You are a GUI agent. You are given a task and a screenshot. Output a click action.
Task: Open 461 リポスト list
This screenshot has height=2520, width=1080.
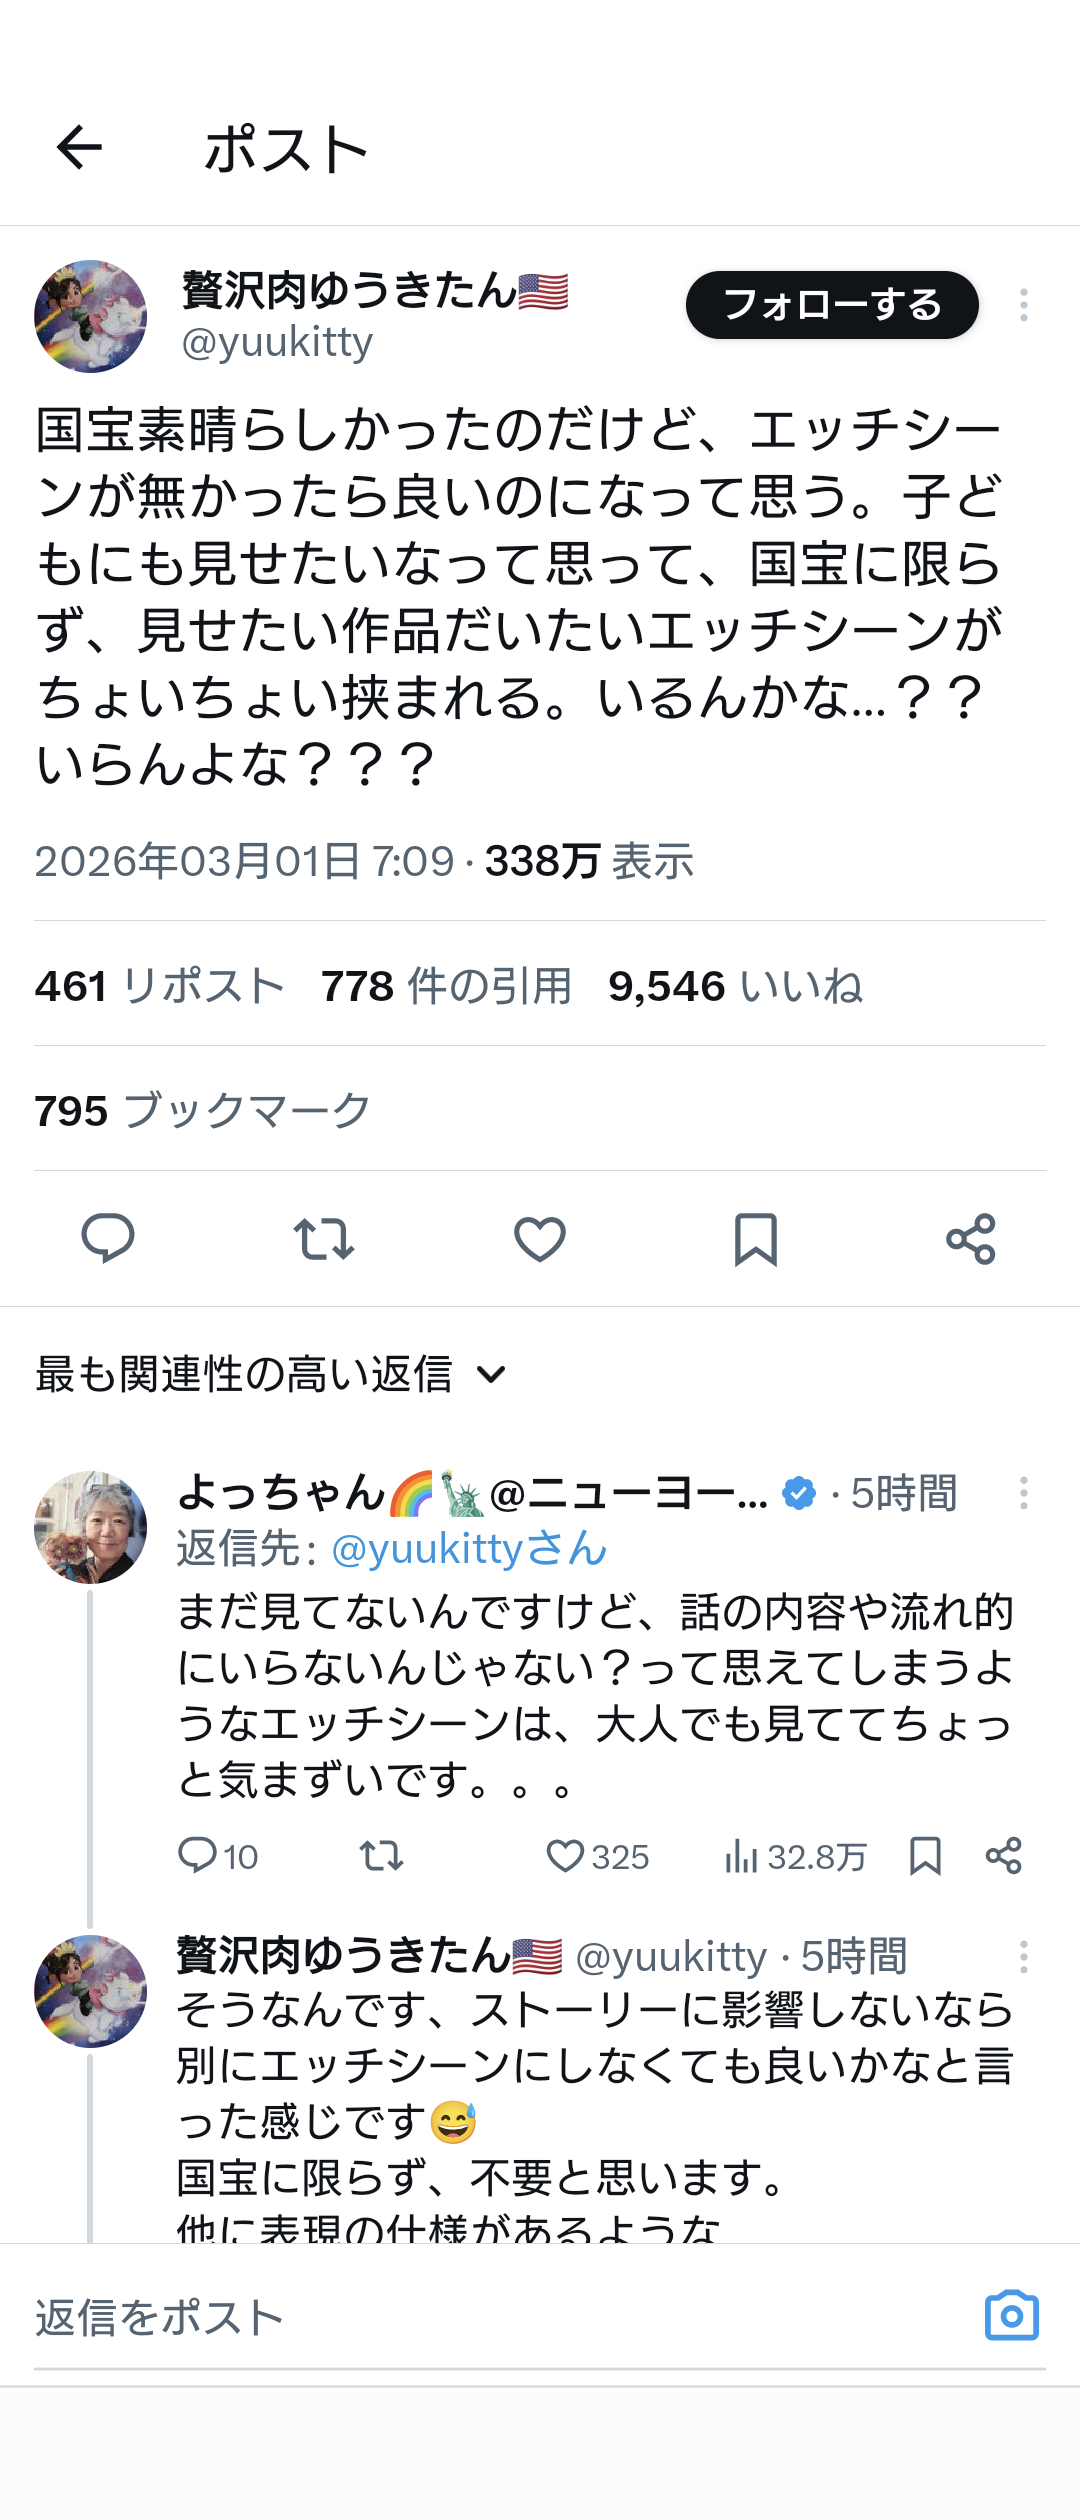[x=160, y=986]
